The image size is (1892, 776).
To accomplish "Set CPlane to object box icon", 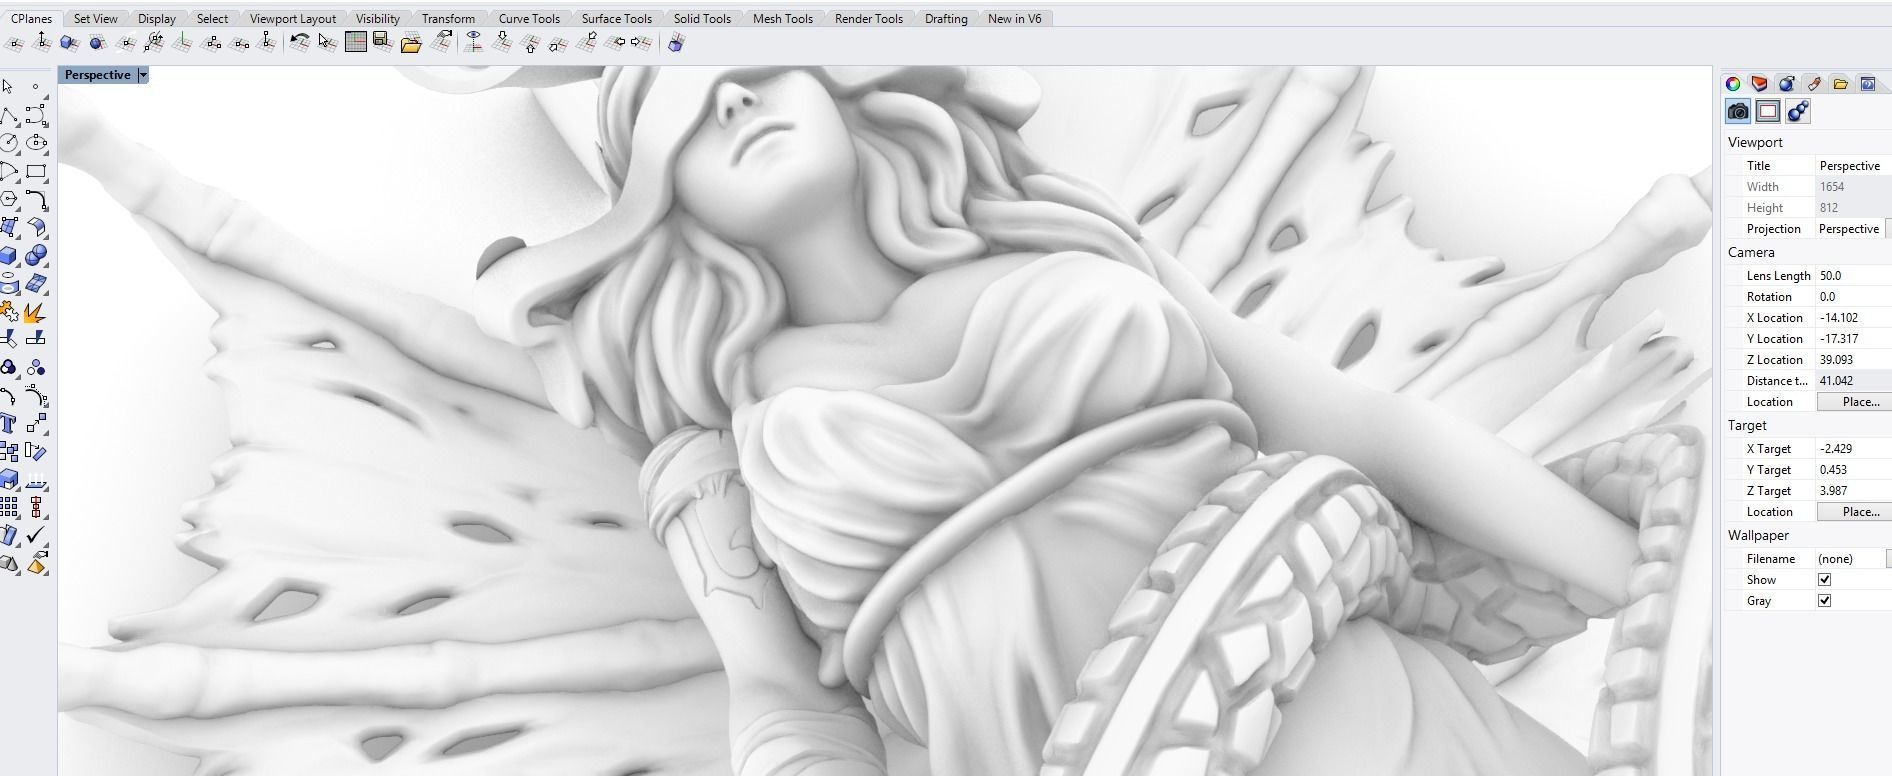I will 68,42.
